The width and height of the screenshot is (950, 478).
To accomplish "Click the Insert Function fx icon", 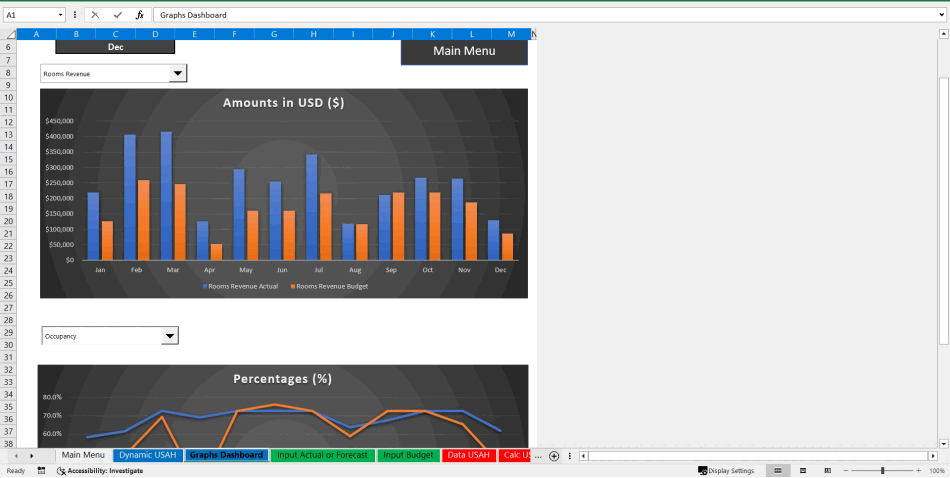I will click(139, 15).
